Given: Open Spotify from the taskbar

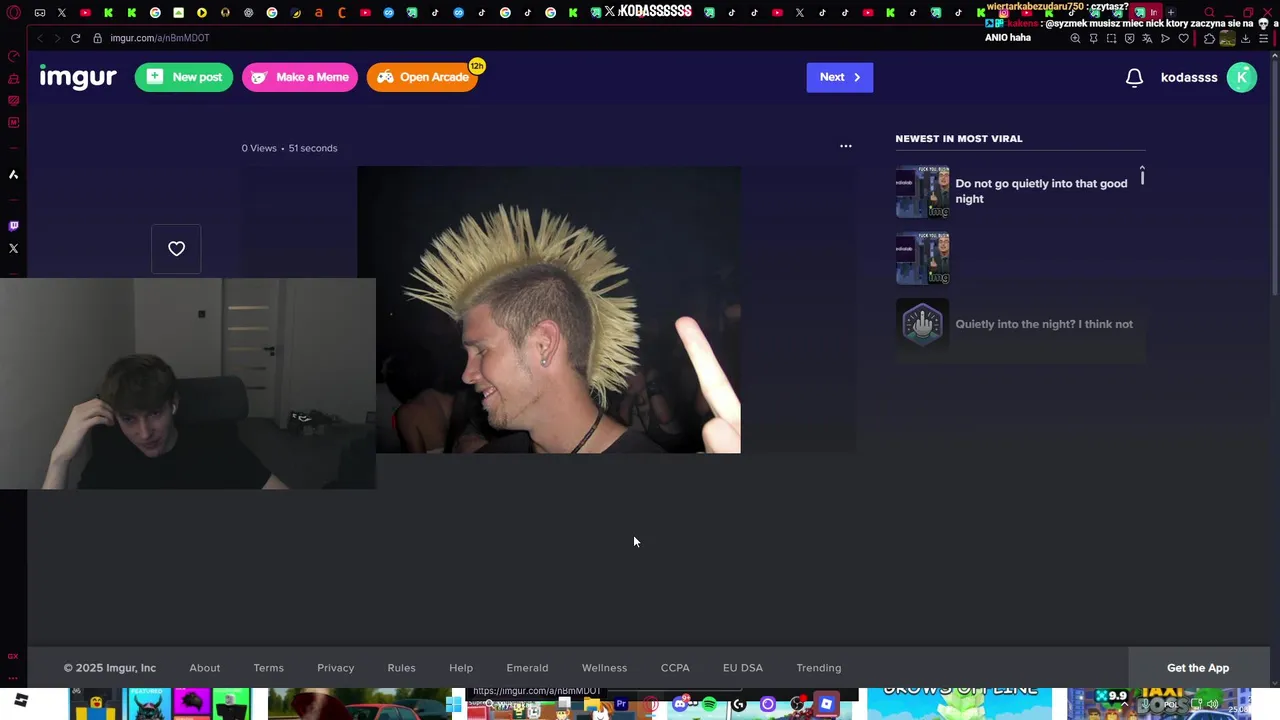Looking at the screenshot, I should point(709,704).
